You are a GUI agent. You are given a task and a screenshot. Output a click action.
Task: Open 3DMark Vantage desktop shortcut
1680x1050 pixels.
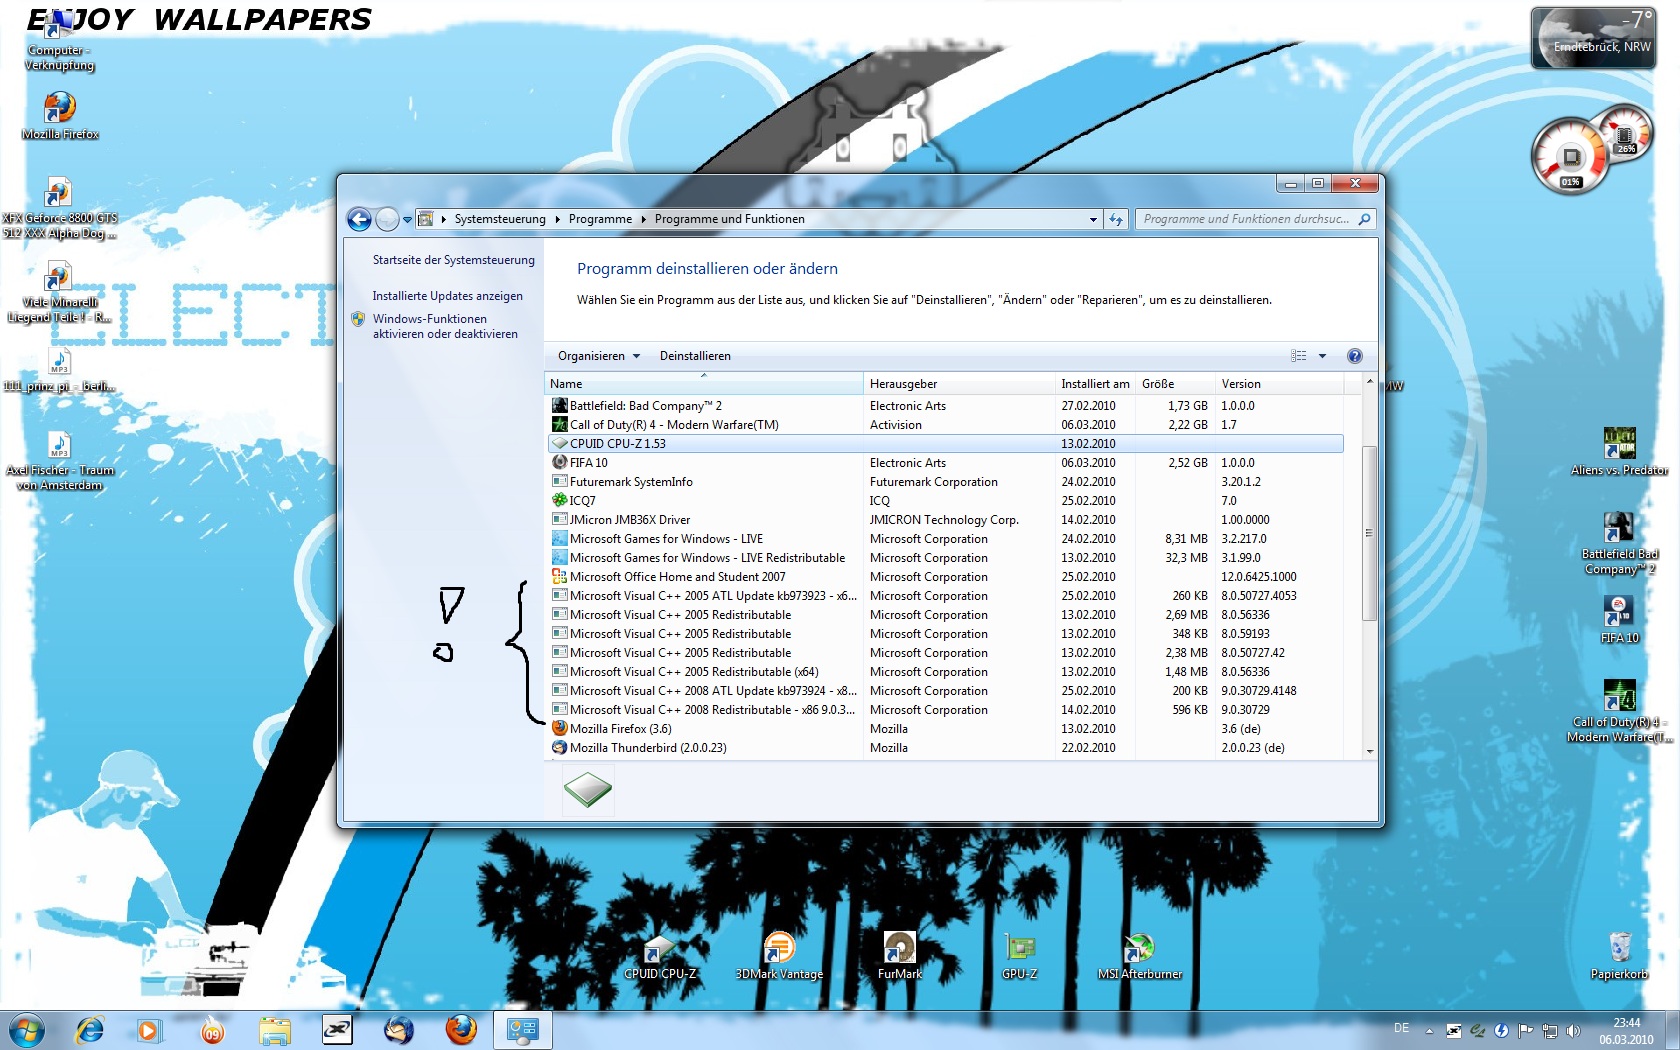click(779, 956)
